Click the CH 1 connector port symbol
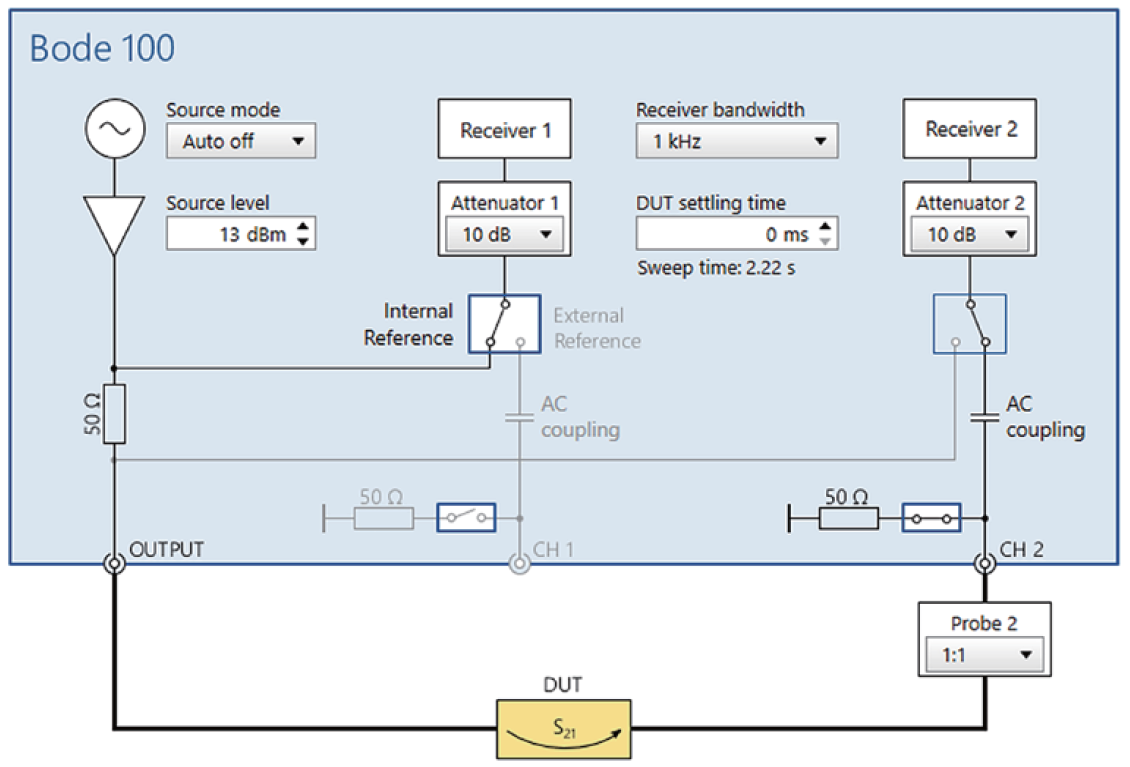This screenshot has height=767, width=1130. [520, 563]
